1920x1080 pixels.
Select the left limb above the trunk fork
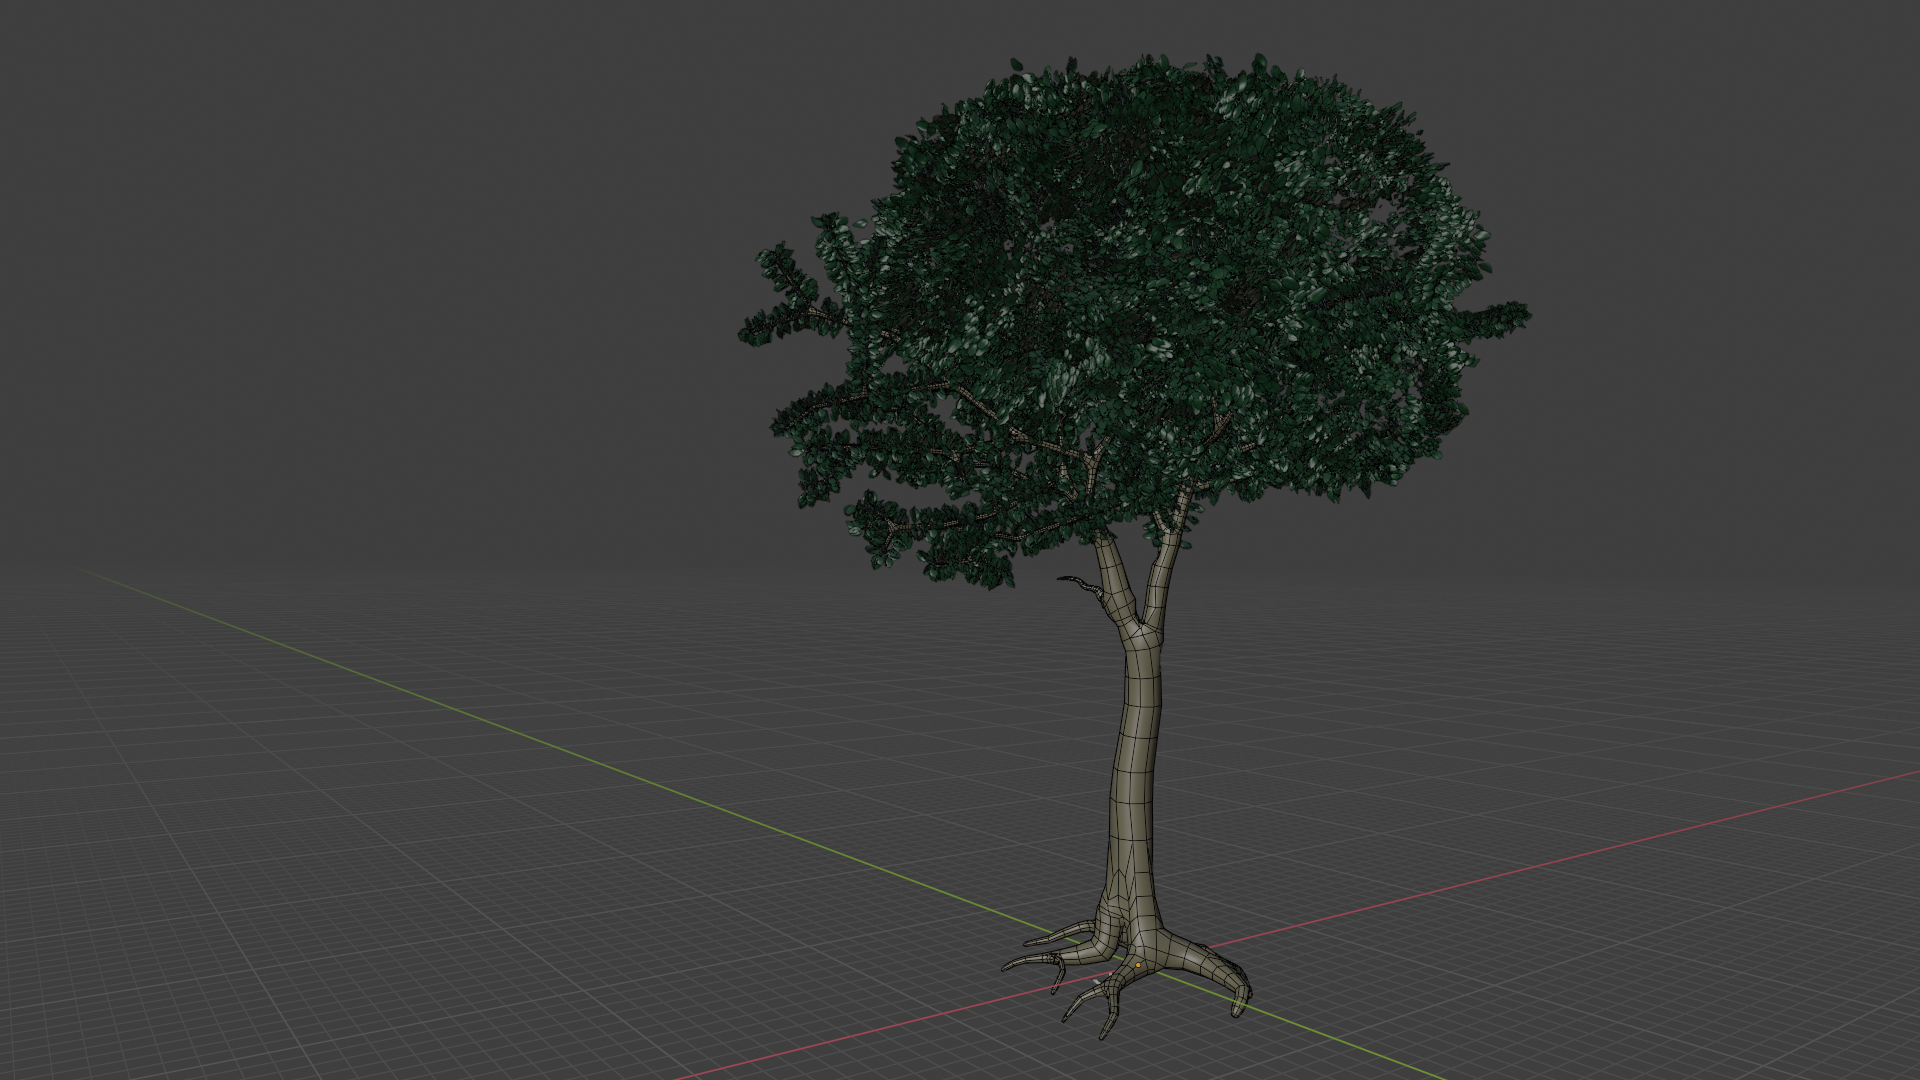click(x=1113, y=570)
